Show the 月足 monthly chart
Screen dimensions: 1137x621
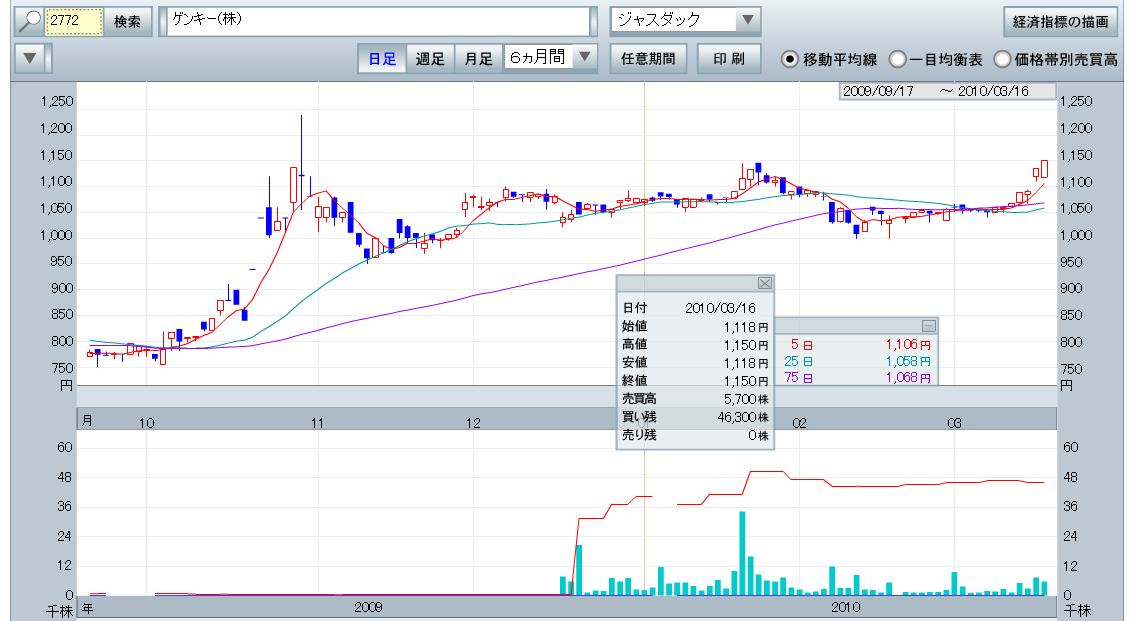coord(478,59)
